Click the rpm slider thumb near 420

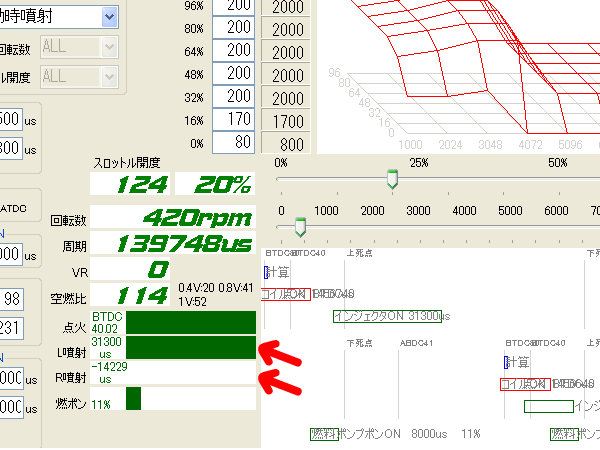(300, 227)
